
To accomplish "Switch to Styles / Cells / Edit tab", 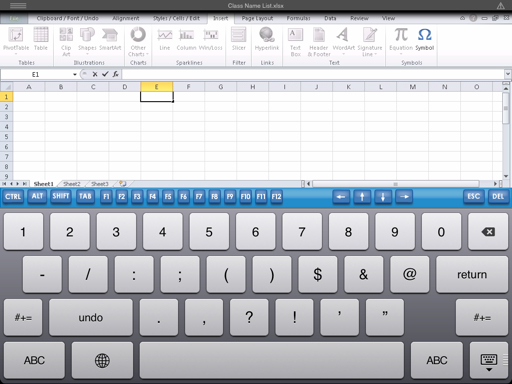I will click(x=176, y=18).
